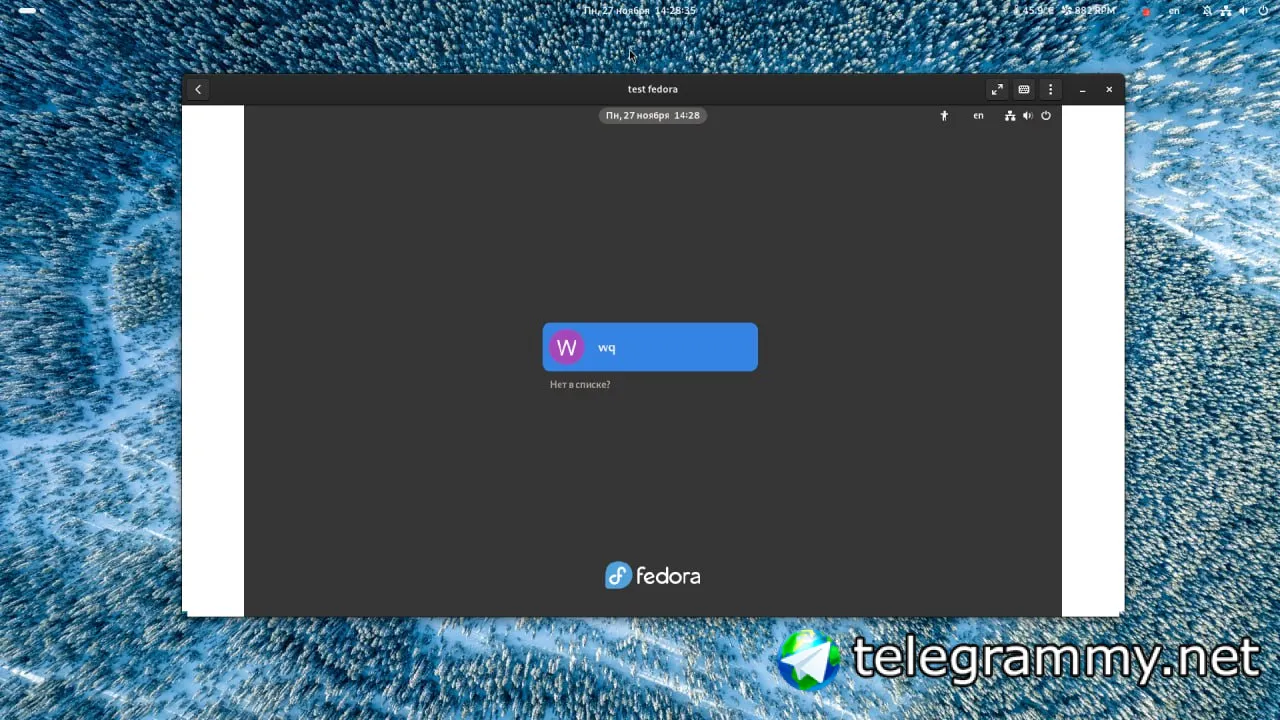Open the accessibility menu on the login screen
Screen dimensions: 1280x720
click(944, 116)
